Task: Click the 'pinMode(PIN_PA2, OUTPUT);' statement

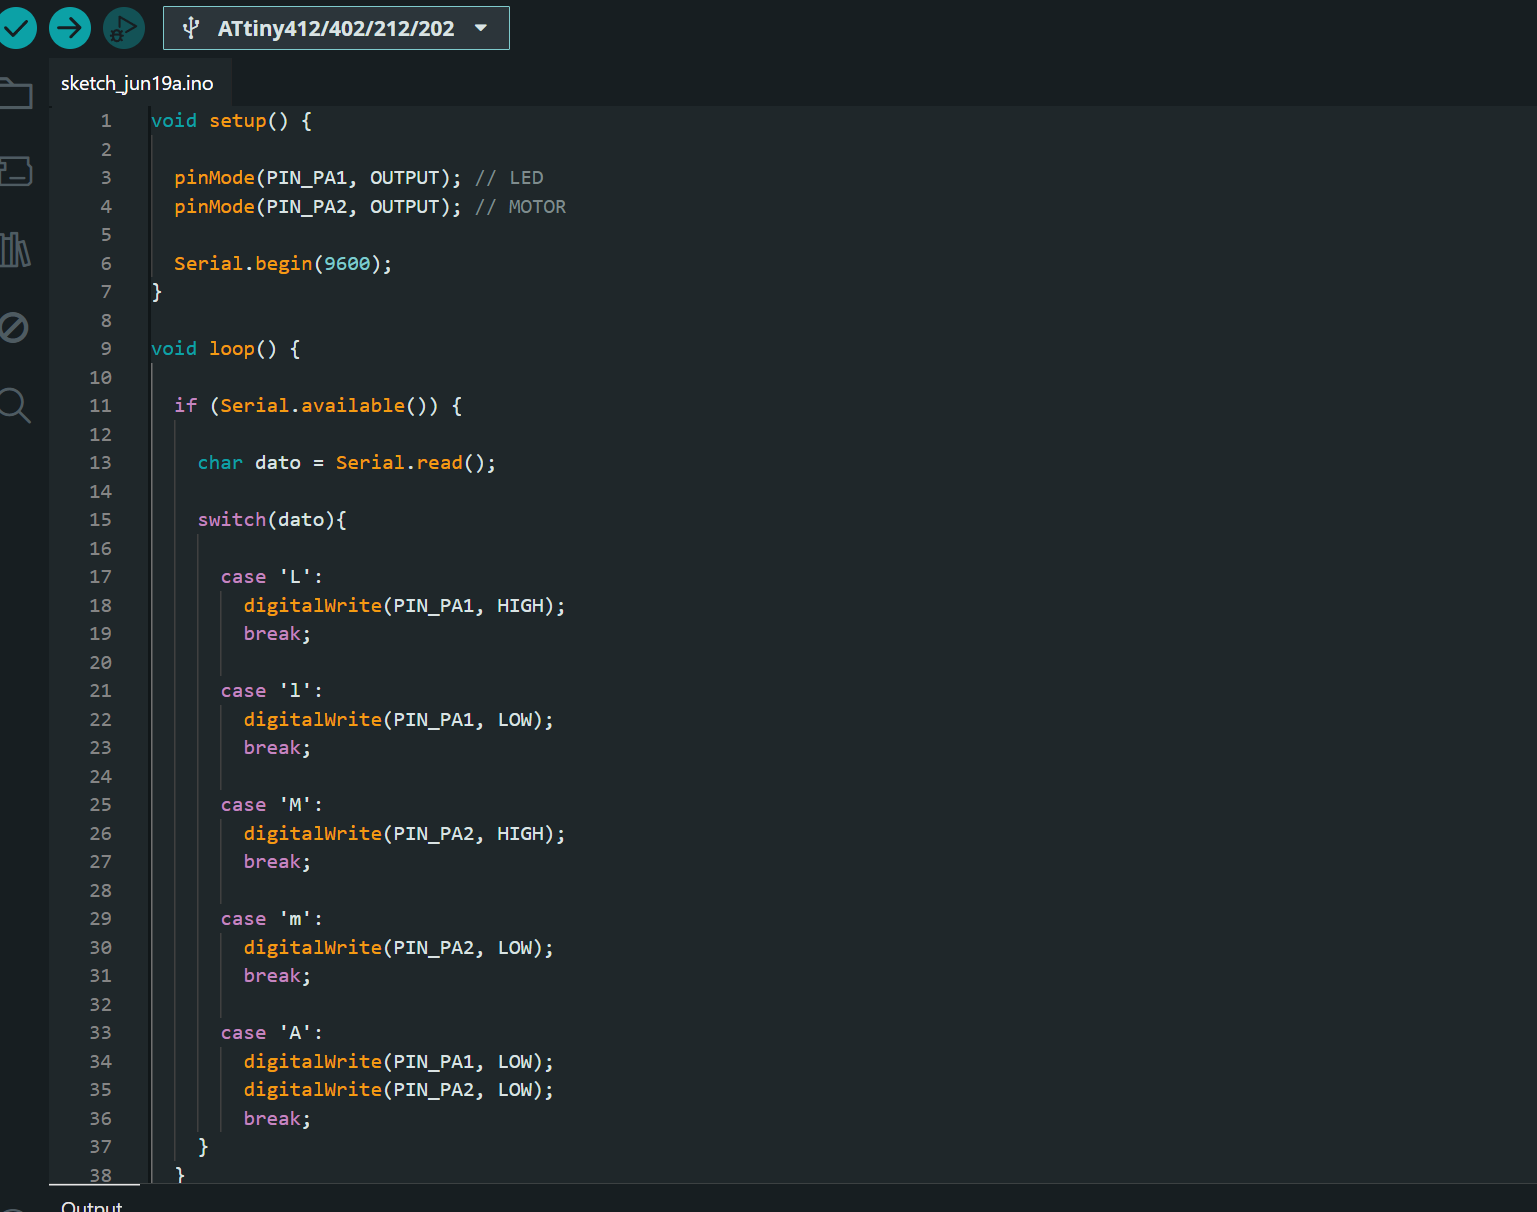Action: 318,207
